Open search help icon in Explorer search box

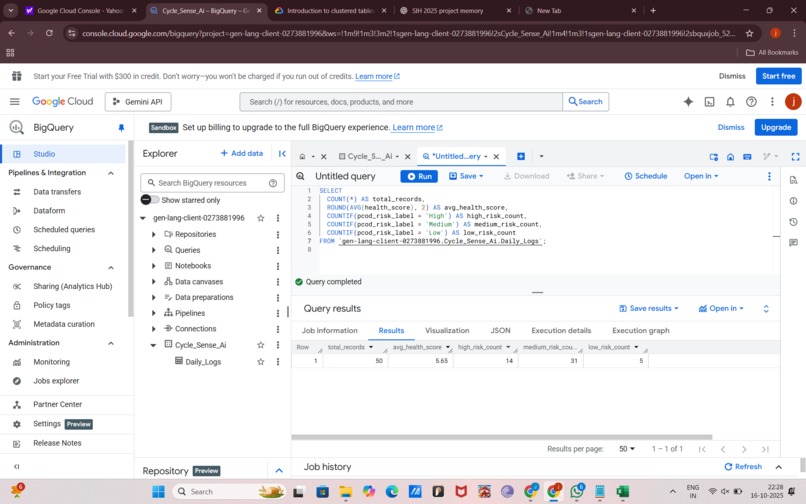pyautogui.click(x=273, y=183)
